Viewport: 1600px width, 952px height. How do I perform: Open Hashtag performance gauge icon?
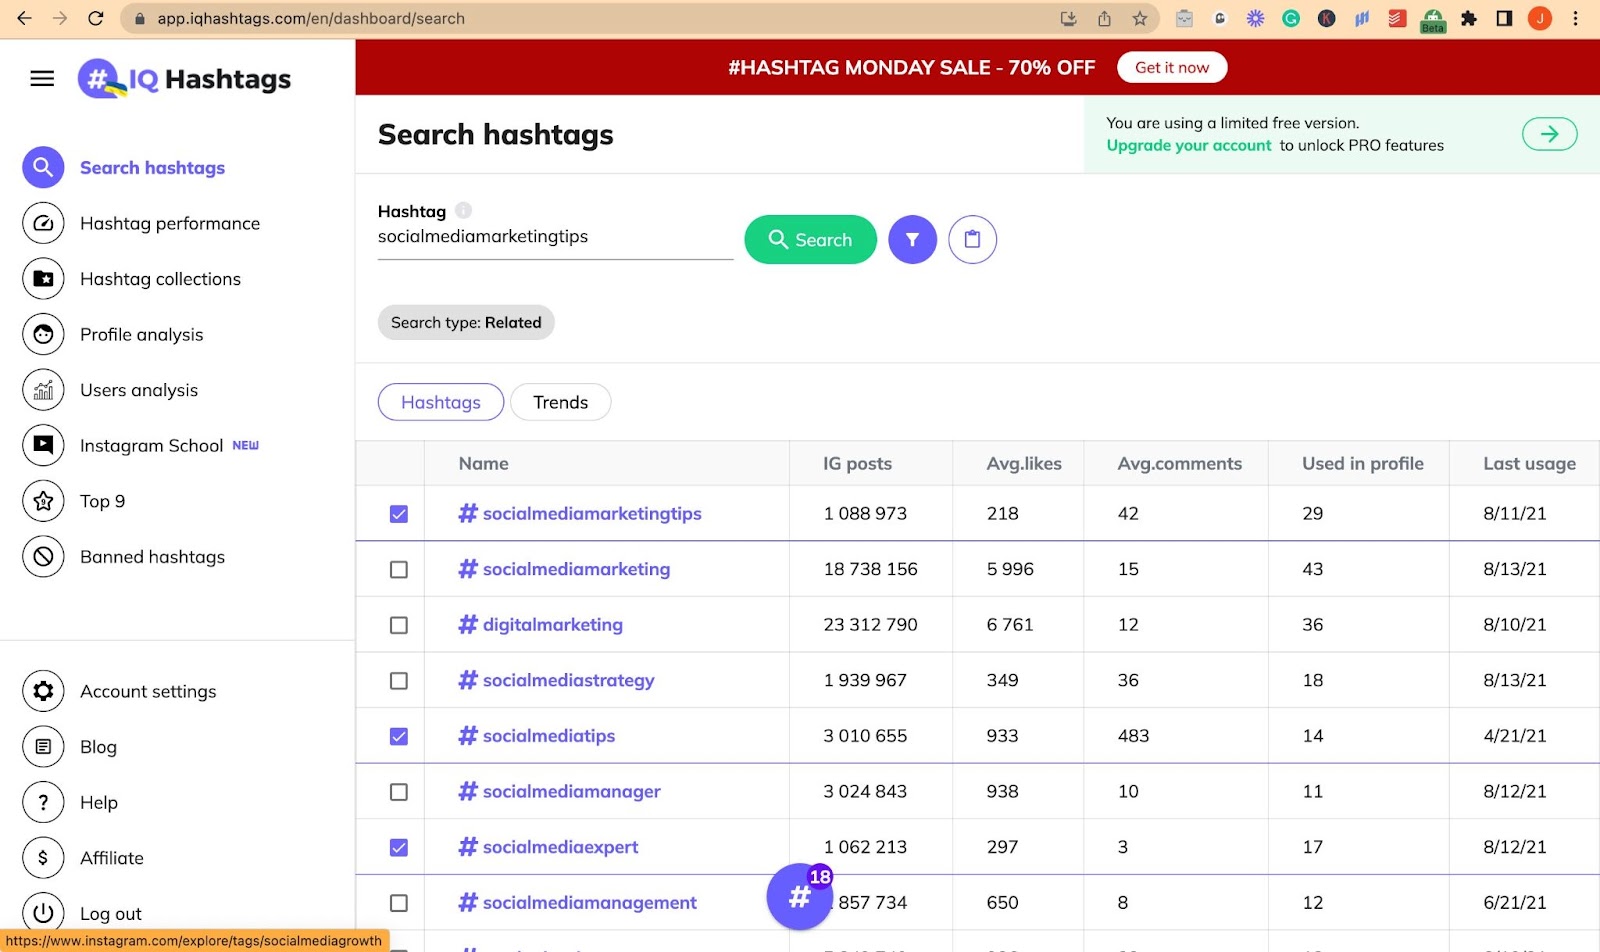pyautogui.click(x=43, y=223)
